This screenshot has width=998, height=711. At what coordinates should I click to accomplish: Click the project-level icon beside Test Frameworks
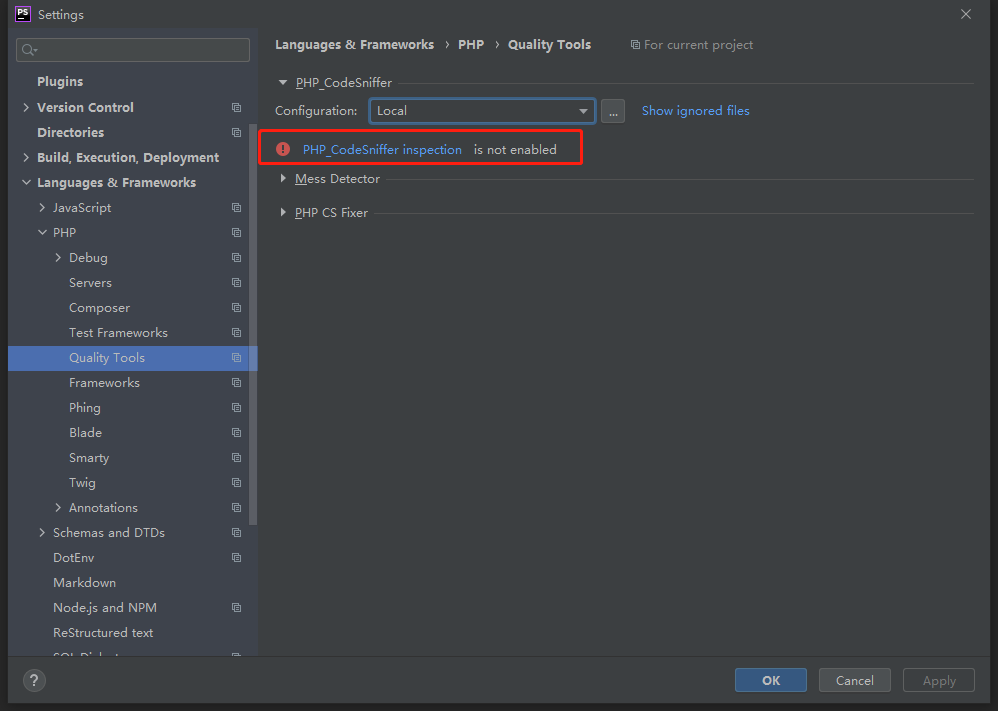pos(237,333)
